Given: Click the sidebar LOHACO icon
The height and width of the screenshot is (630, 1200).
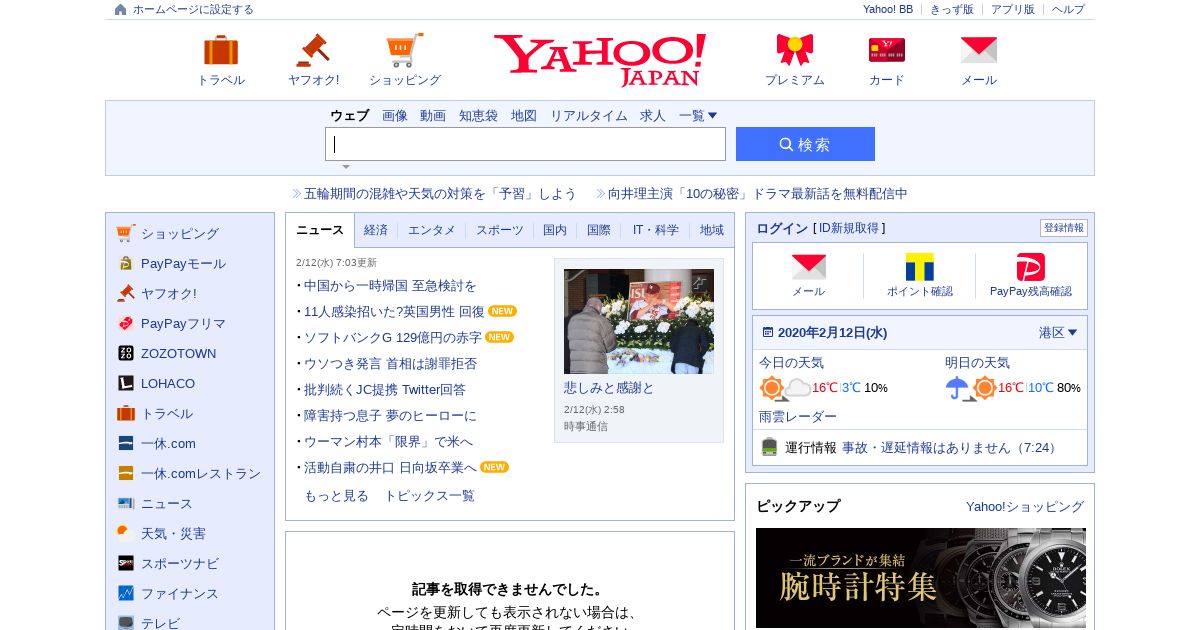Looking at the screenshot, I should [125, 383].
